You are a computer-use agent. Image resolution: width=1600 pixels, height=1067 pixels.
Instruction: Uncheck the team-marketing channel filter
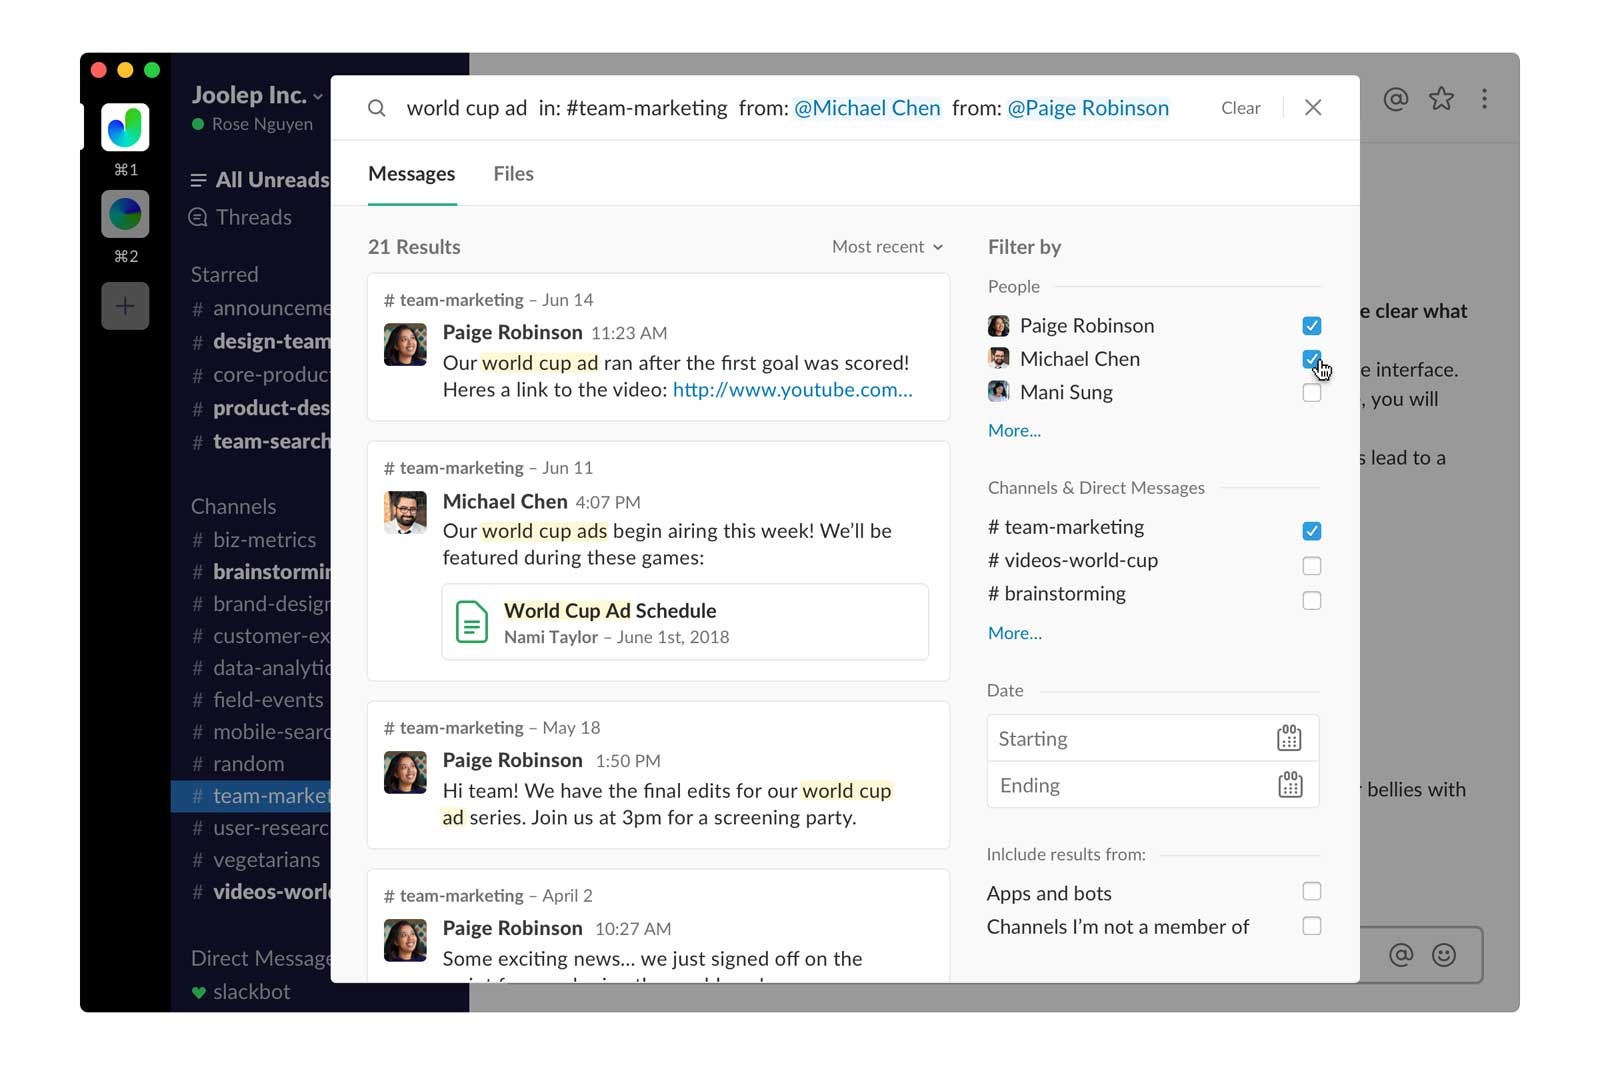tap(1312, 531)
